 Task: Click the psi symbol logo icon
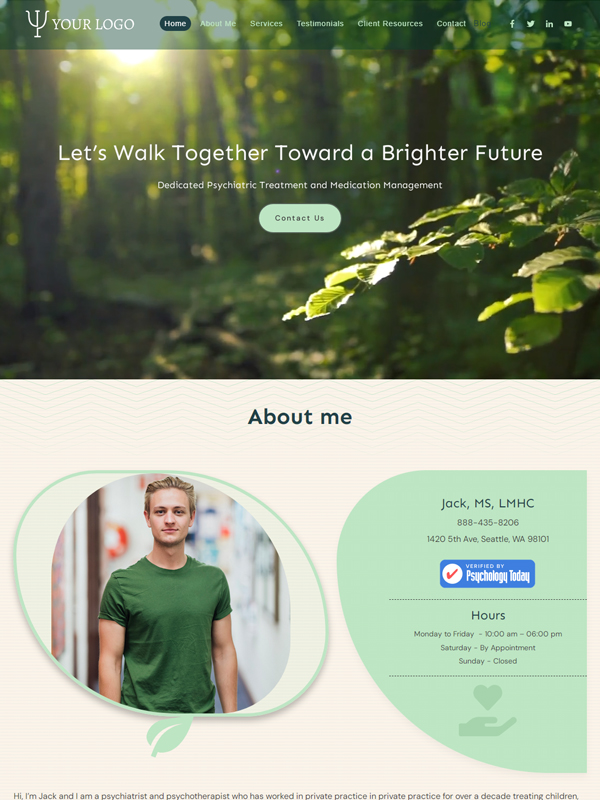(37, 23)
